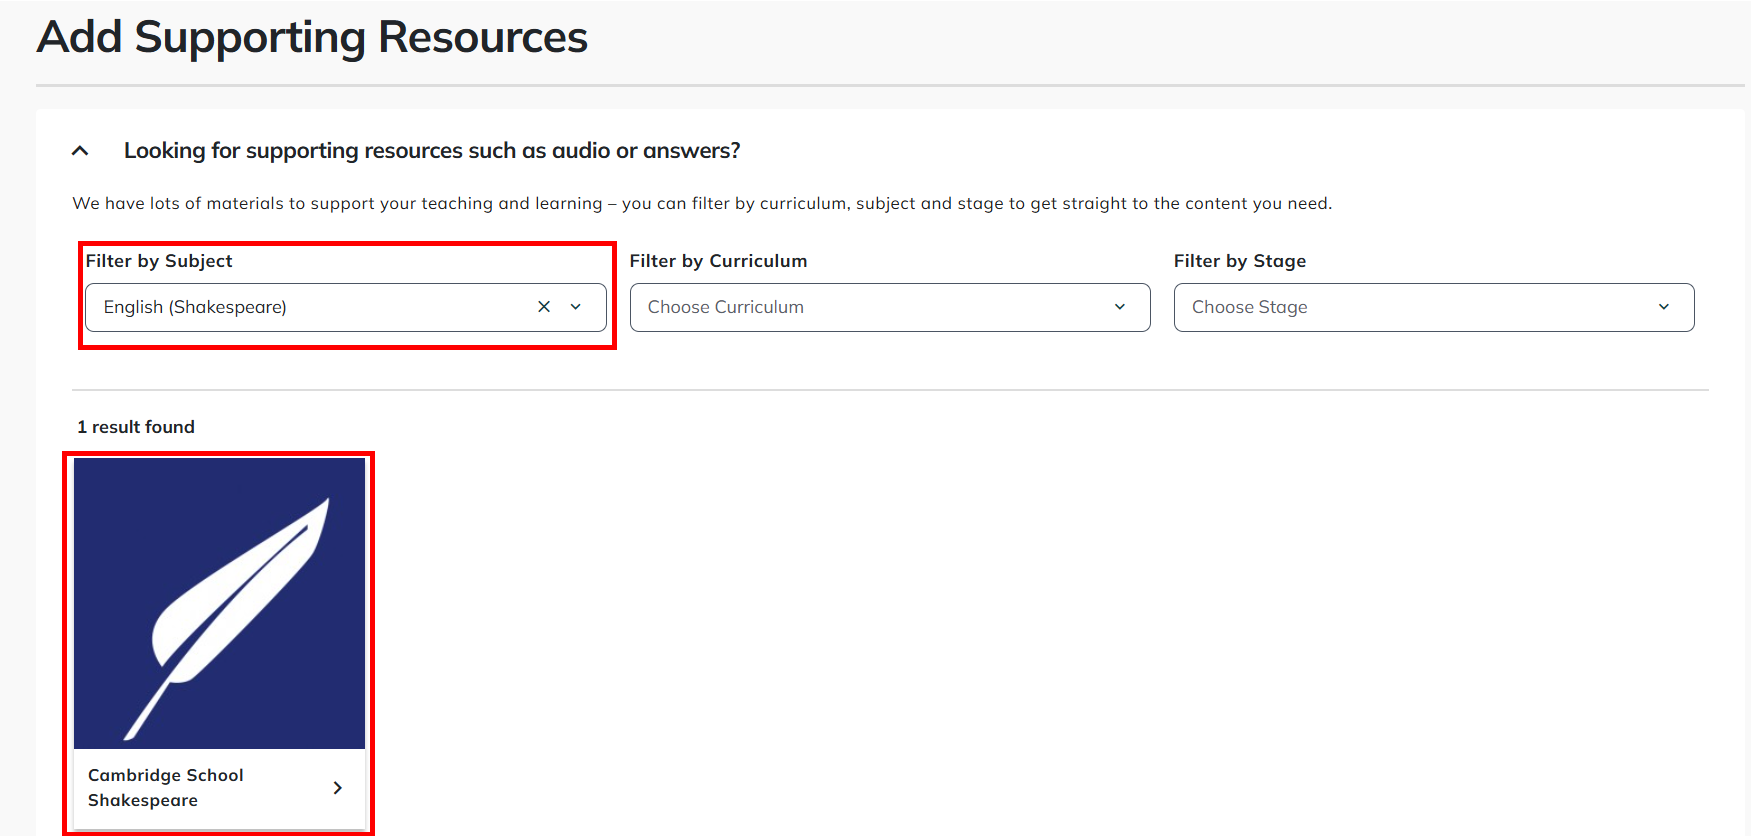Collapse the supporting resources section chevron
Screen dimensions: 1751x836
click(80, 151)
